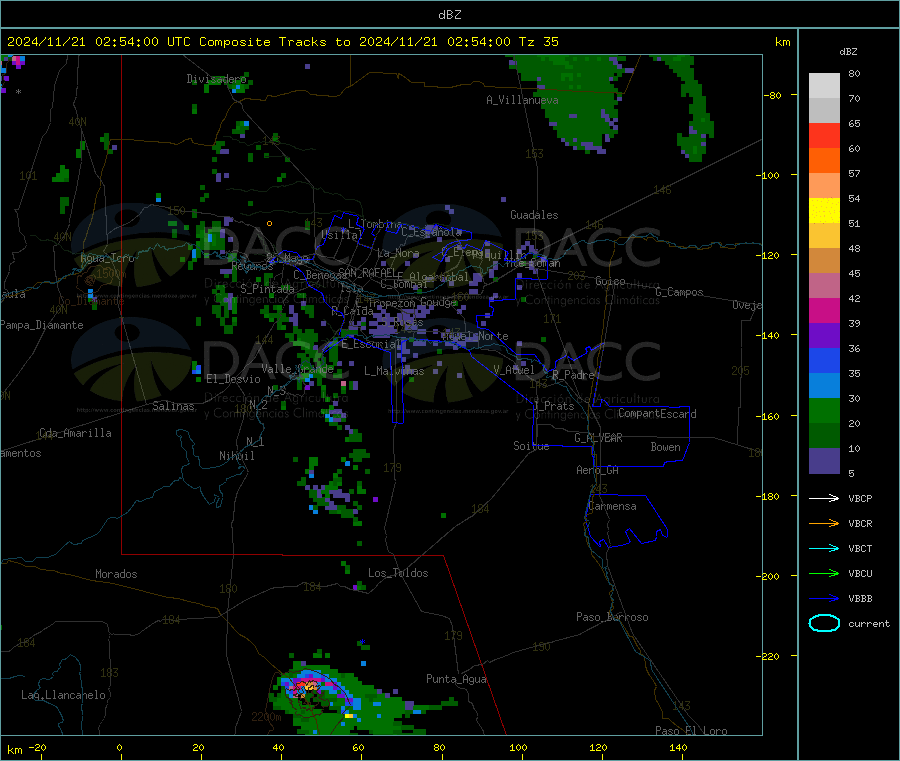Screen dimensions: 900x761
Task: Click the 'El_Desvio' map label
Action: coord(233,379)
